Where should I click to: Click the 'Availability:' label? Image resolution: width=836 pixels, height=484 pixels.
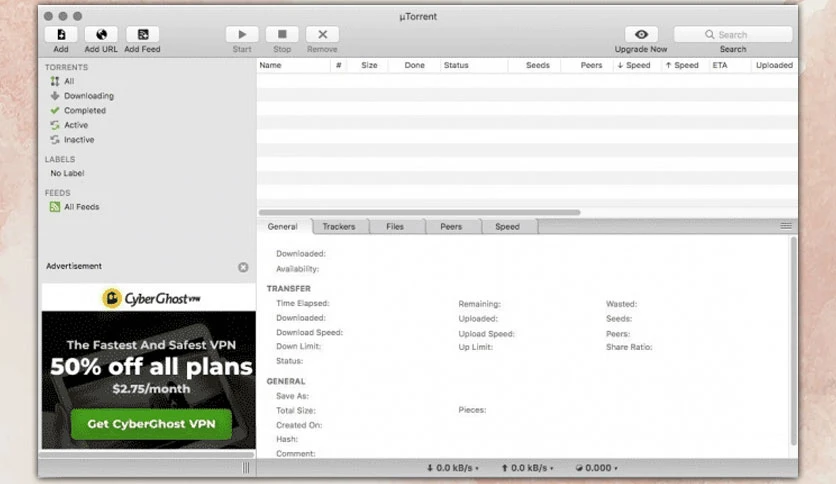(x=298, y=269)
